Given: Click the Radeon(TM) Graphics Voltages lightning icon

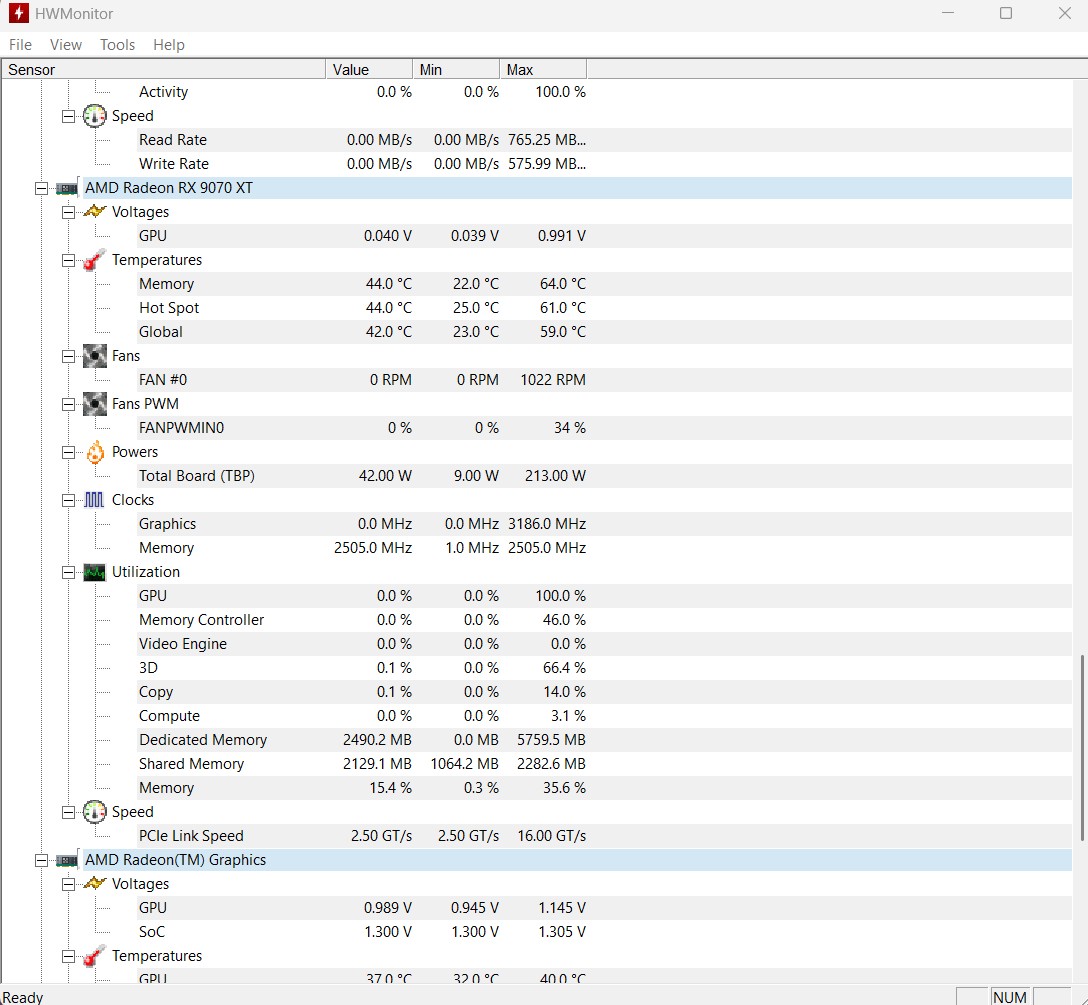Looking at the screenshot, I should 94,884.
